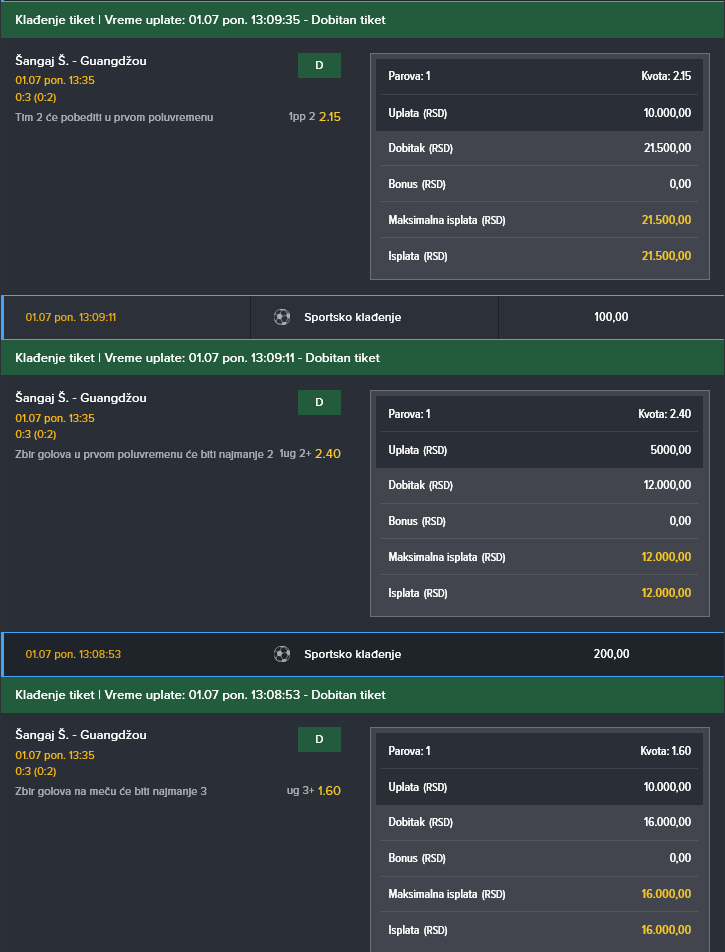
Task: Click the green D badge on the 2.15 ticket
Action: pyautogui.click(x=319, y=66)
